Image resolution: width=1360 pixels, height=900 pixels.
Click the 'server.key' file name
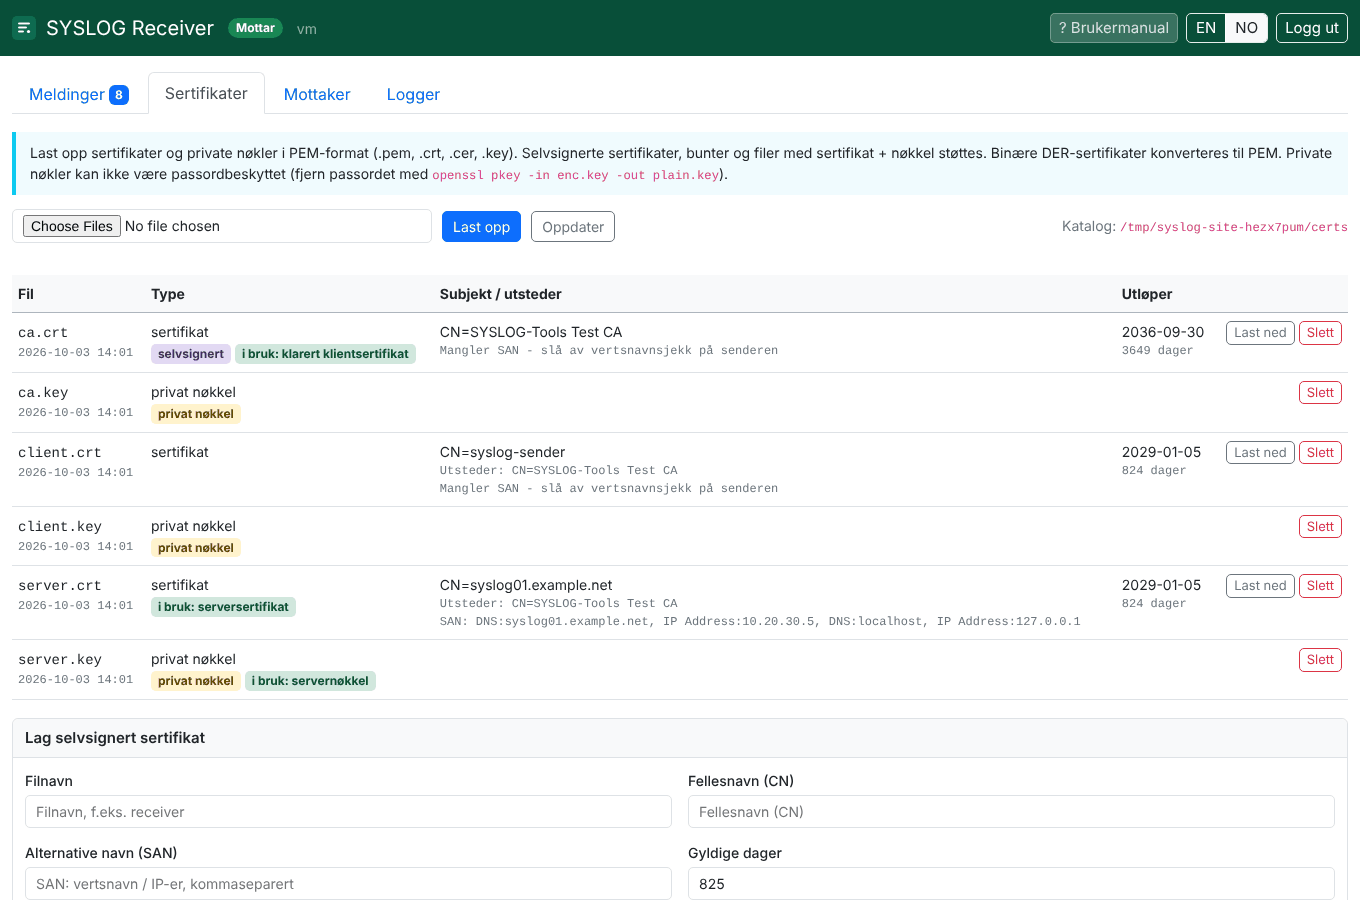pos(60,660)
